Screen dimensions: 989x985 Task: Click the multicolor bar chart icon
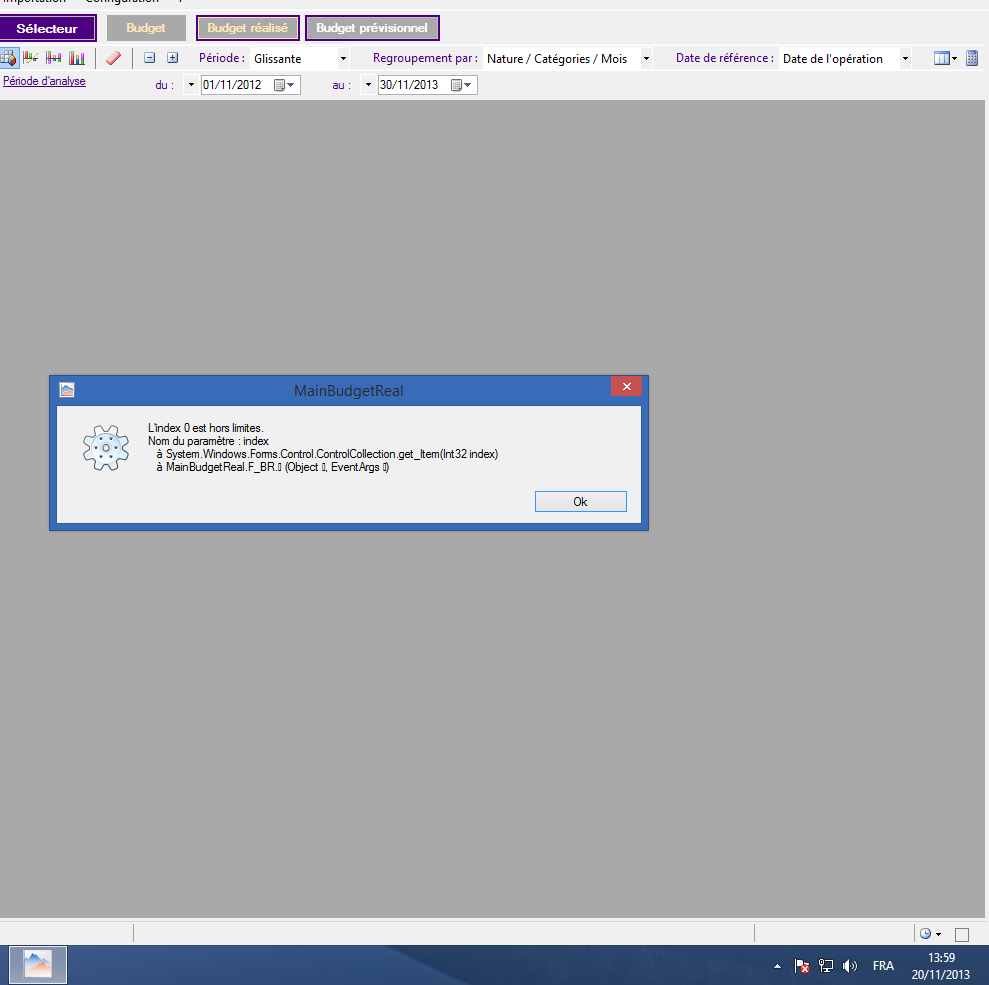[77, 58]
